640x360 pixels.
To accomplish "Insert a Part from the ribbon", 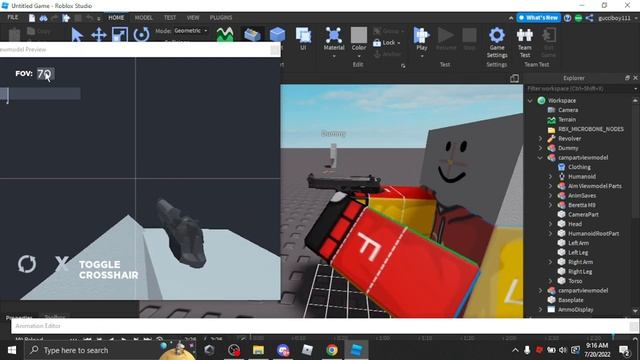I will pos(277,34).
